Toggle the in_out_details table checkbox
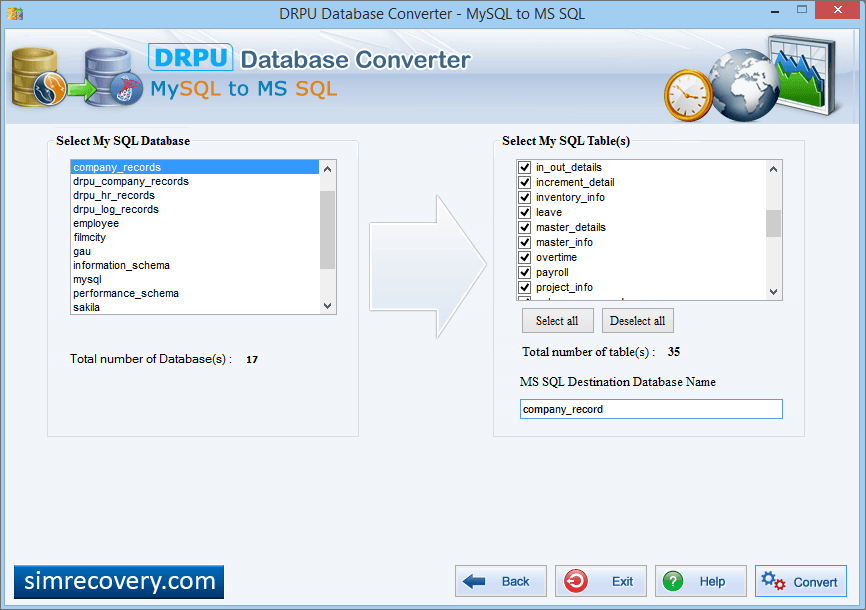 tap(525, 167)
